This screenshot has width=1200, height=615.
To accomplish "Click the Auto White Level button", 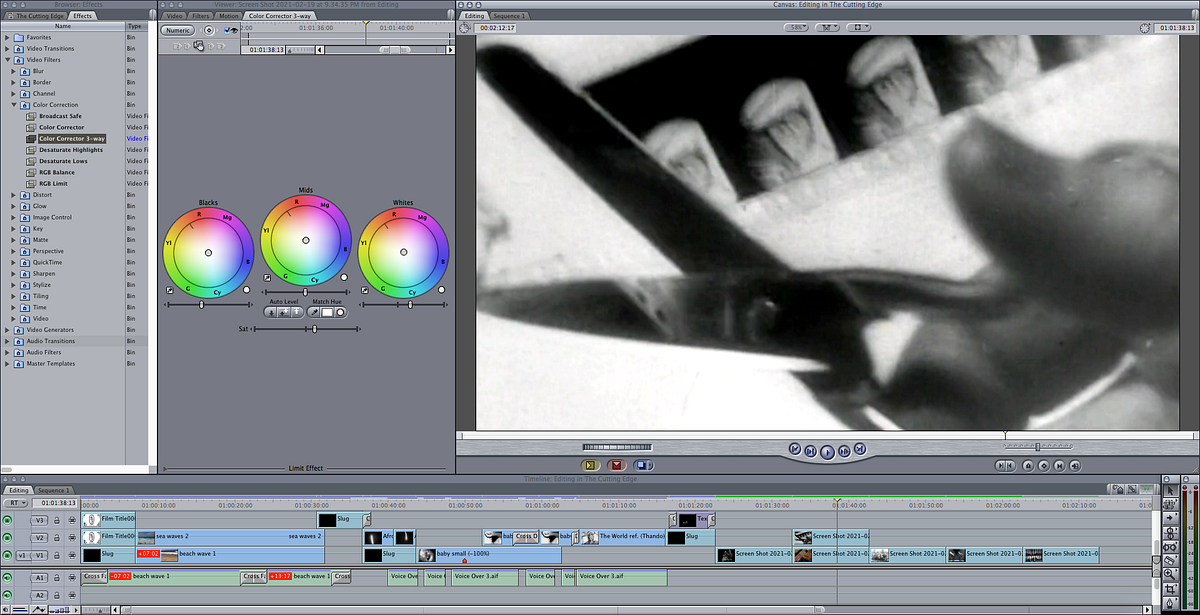I will pyautogui.click(x=296, y=312).
